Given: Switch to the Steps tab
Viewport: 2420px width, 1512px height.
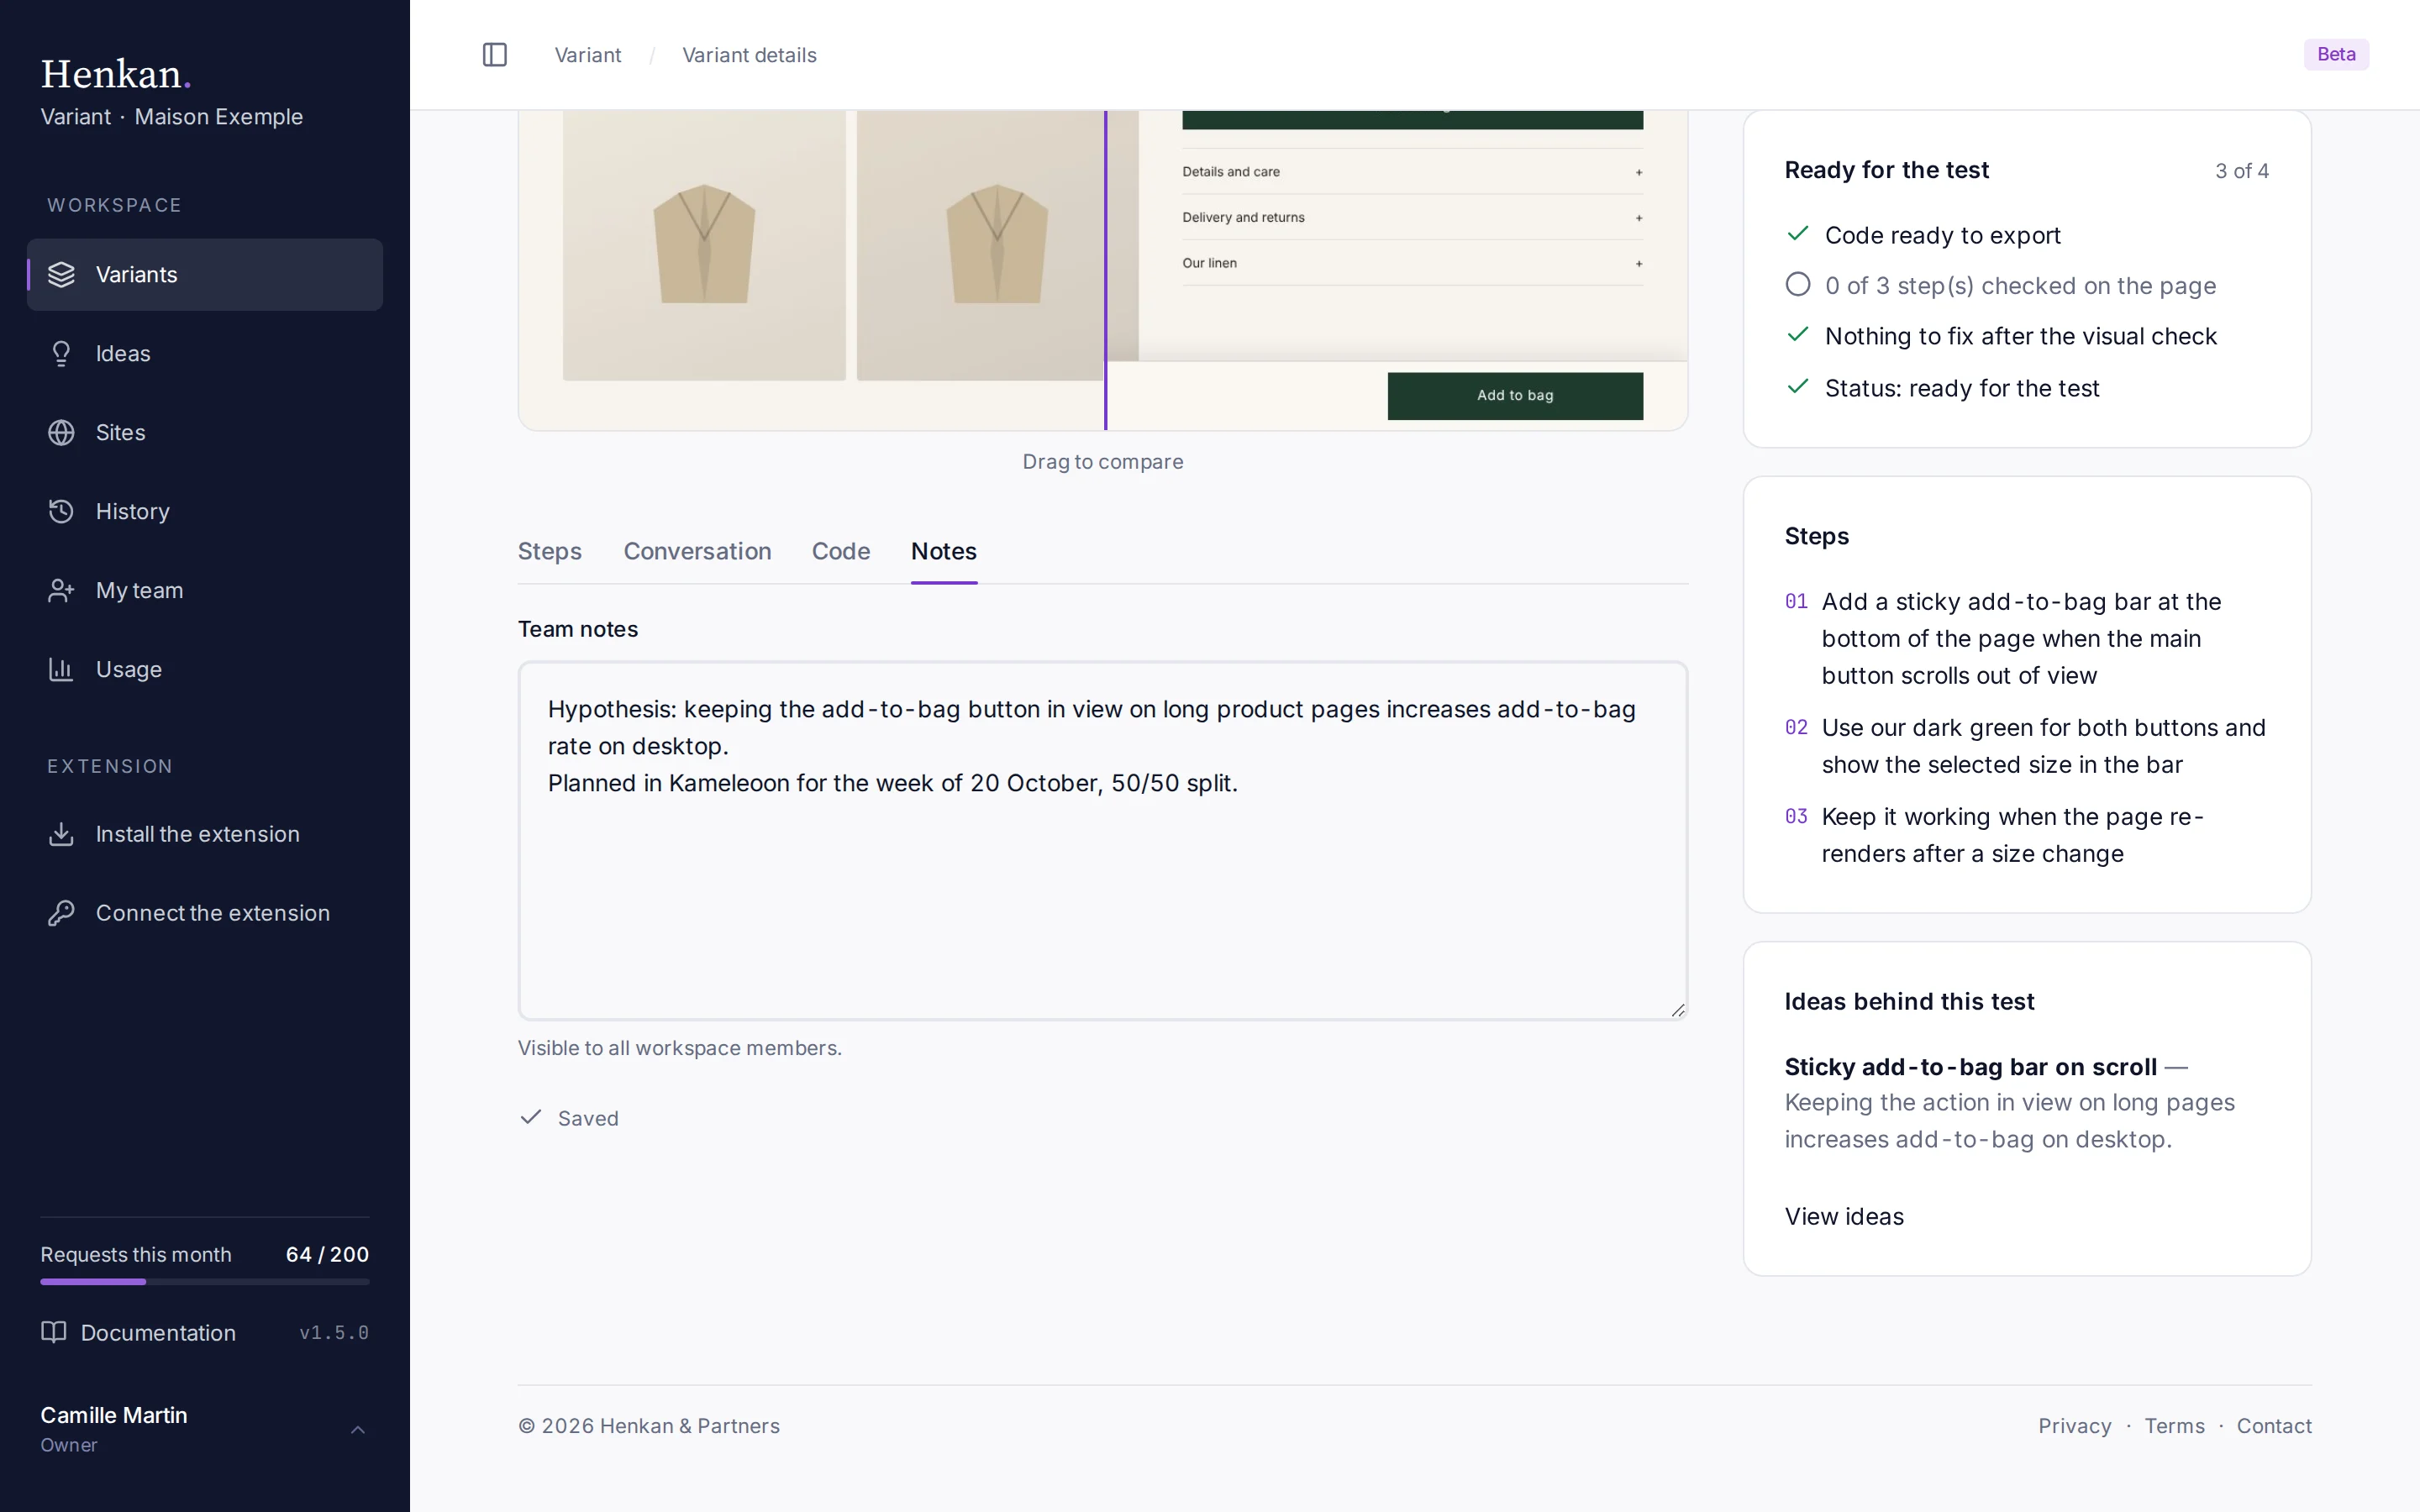Looking at the screenshot, I should (549, 551).
